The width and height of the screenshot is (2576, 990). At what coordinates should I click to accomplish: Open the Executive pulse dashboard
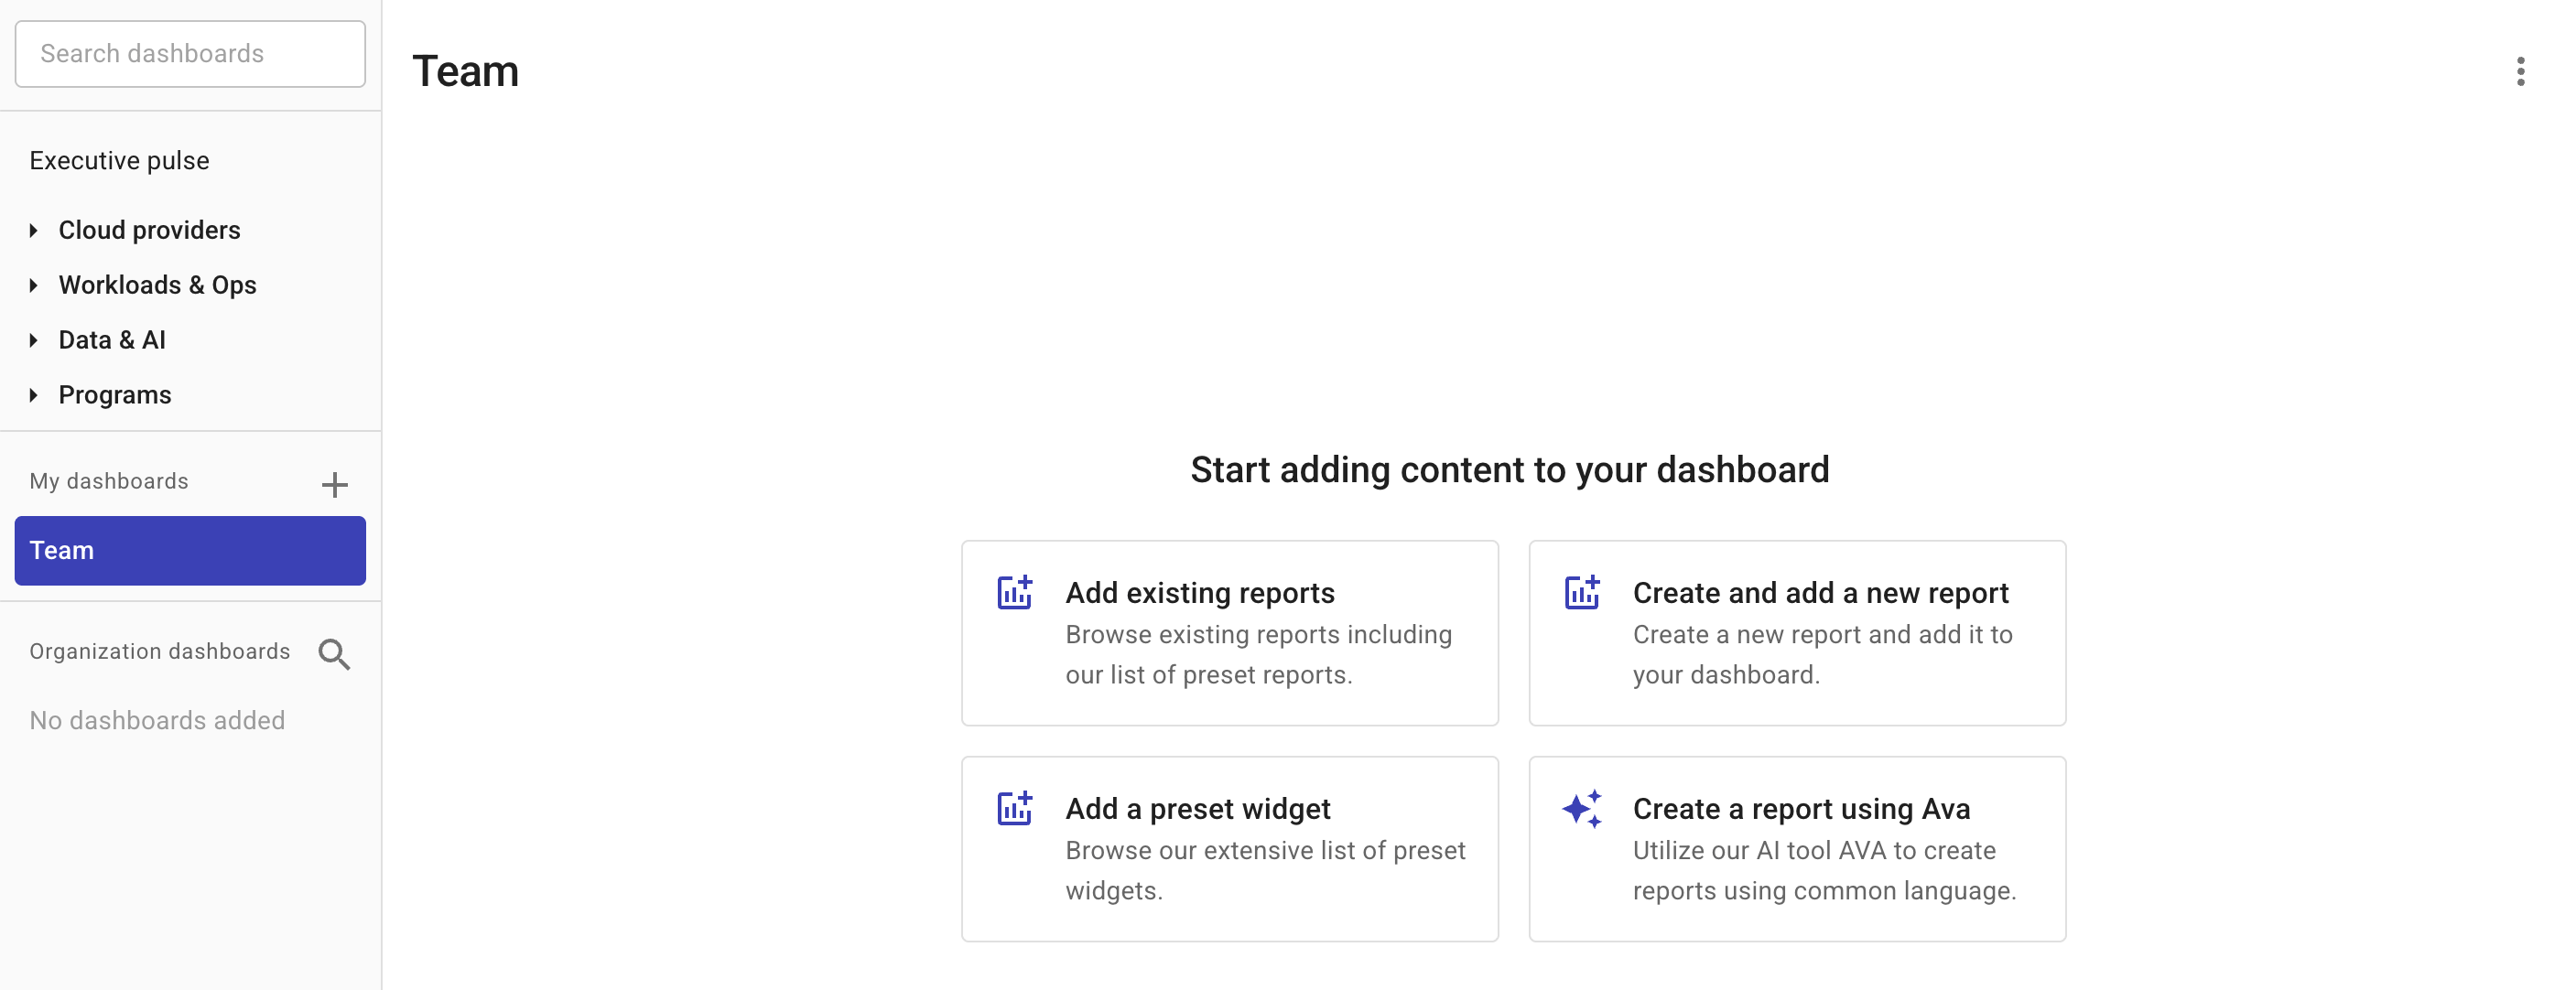click(119, 159)
